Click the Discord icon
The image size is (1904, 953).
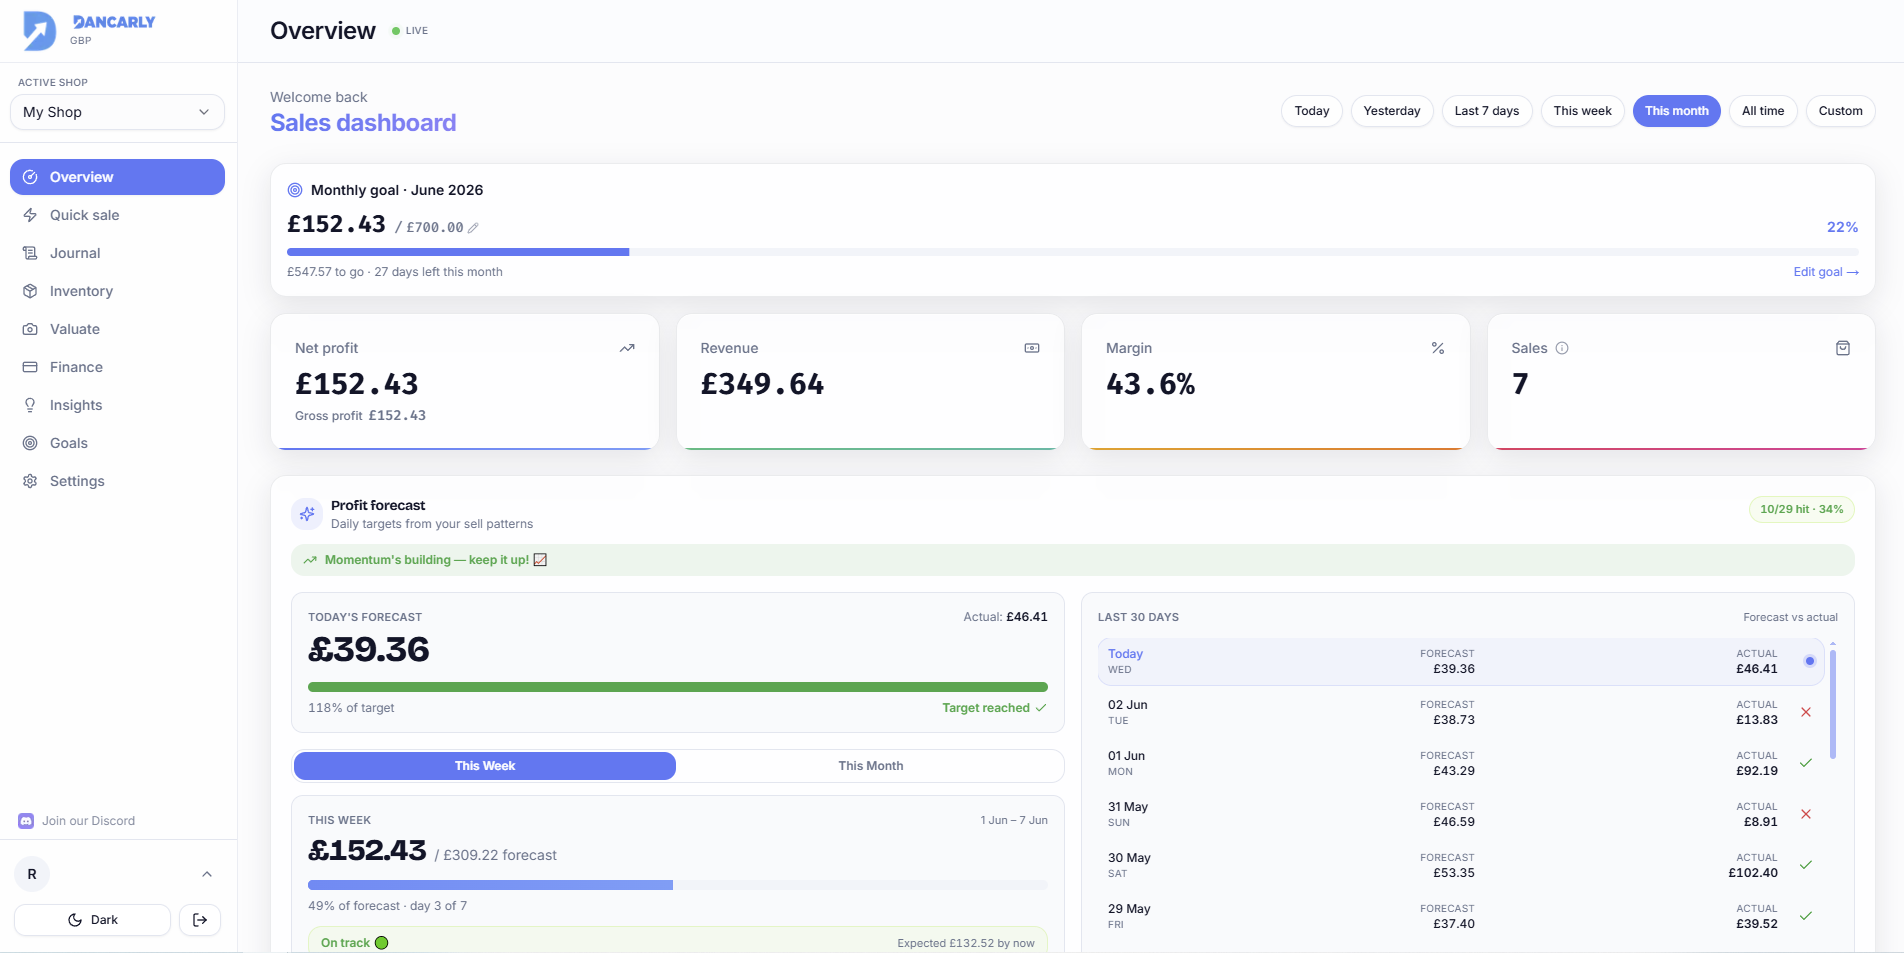[26, 821]
